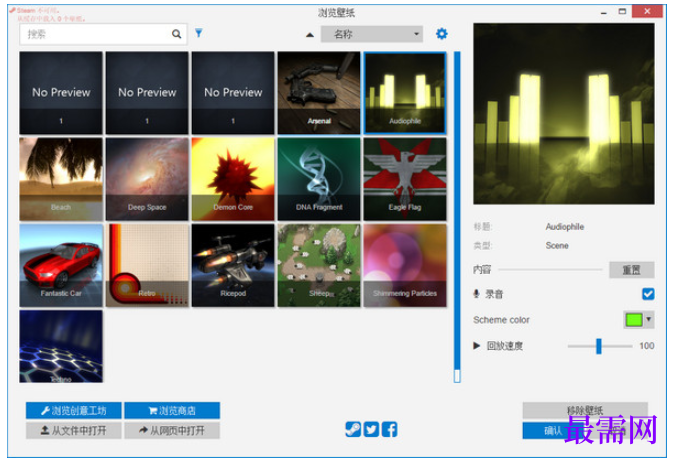Click the microphone icon beside 录音
The image size is (676, 461).
coord(476,294)
